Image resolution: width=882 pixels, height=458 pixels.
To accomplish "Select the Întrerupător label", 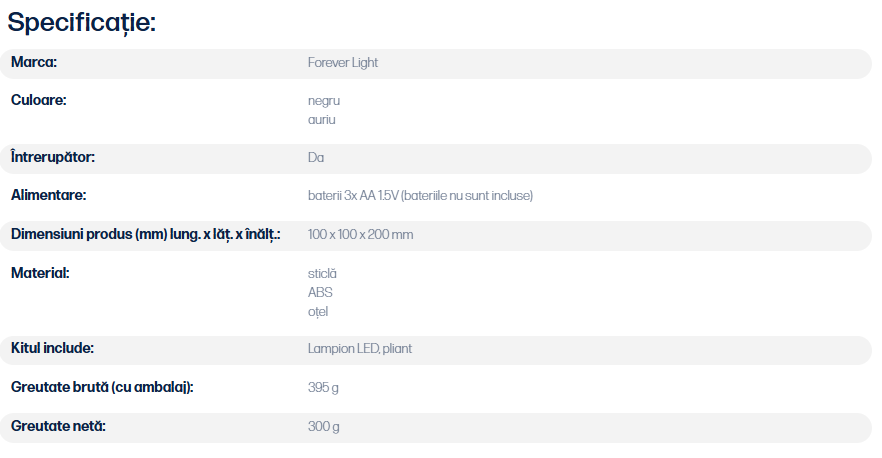I will [53, 157].
